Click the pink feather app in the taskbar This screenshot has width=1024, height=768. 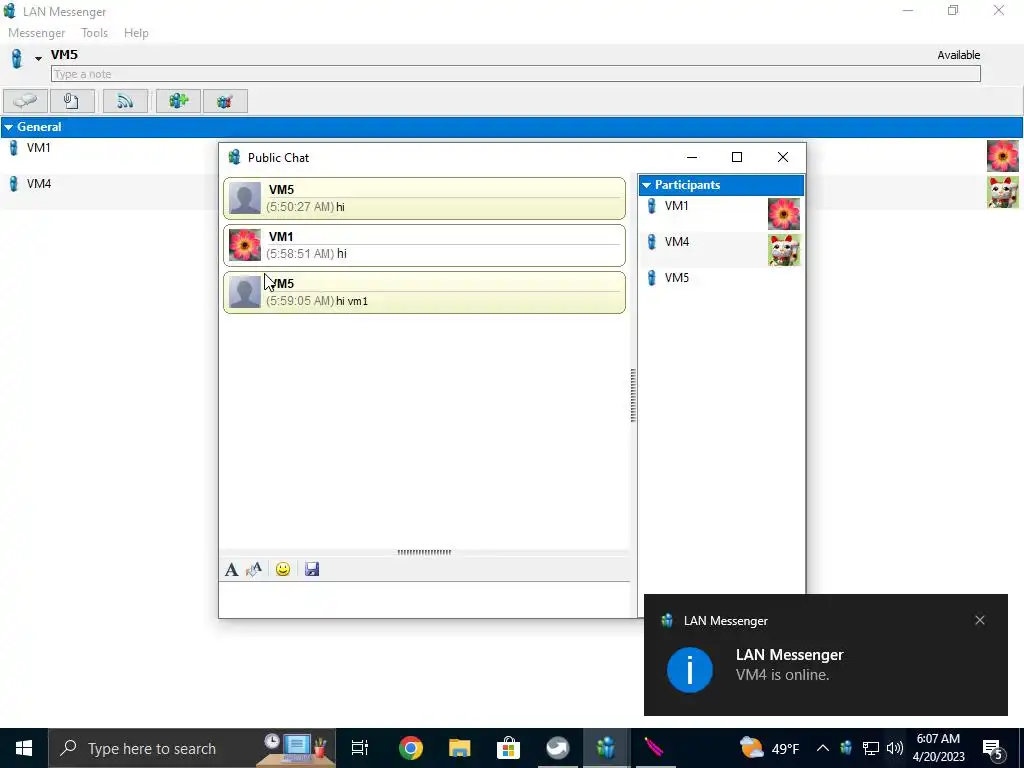coord(654,748)
